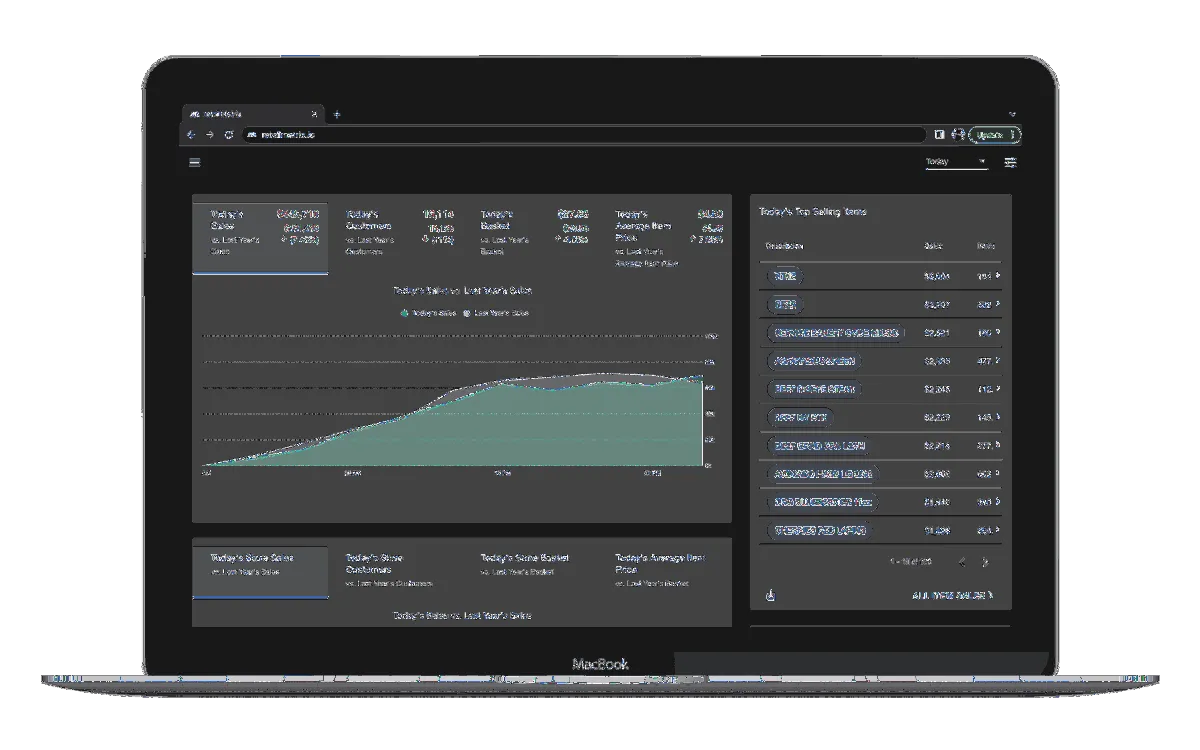Switch to Today's Store Customers tab
The height and width of the screenshot is (750, 1200).
pyautogui.click(x=395, y=570)
